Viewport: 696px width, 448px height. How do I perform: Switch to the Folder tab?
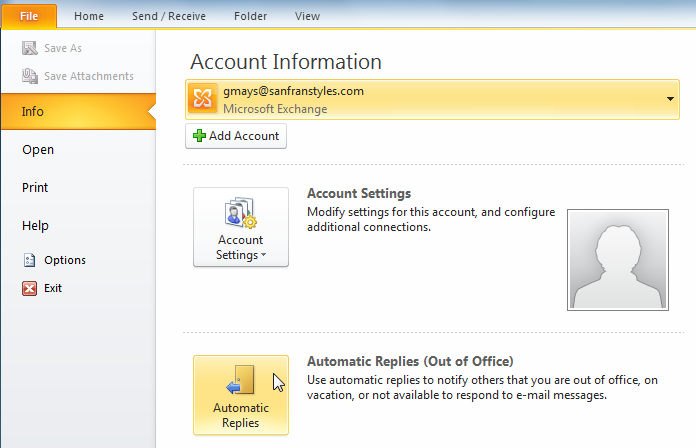tap(250, 16)
